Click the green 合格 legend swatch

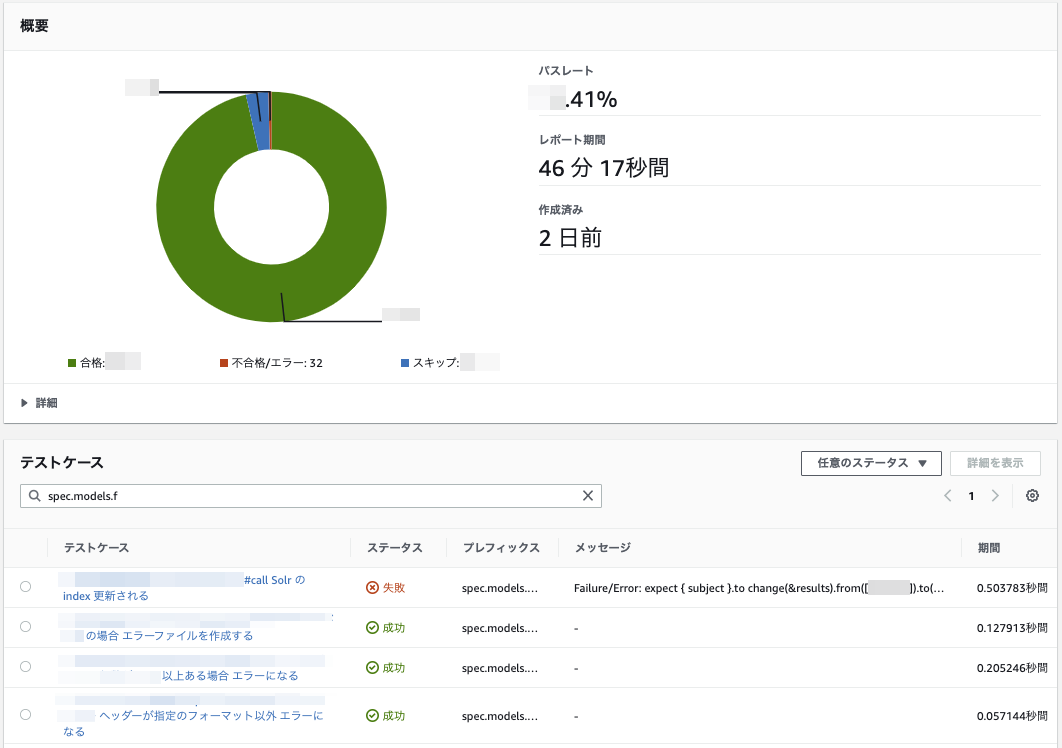tap(72, 363)
